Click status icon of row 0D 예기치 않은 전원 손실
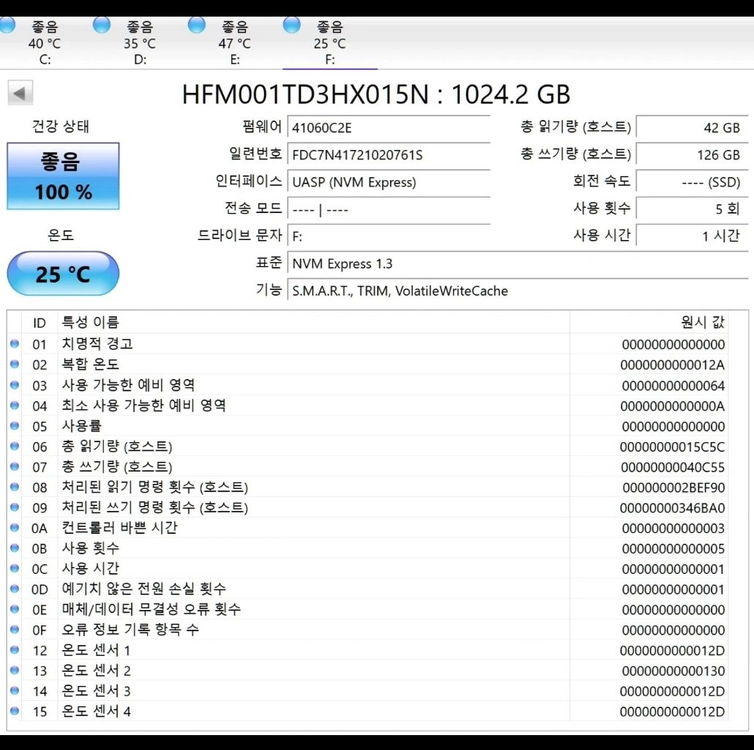This screenshot has width=754, height=750. [x=14, y=589]
